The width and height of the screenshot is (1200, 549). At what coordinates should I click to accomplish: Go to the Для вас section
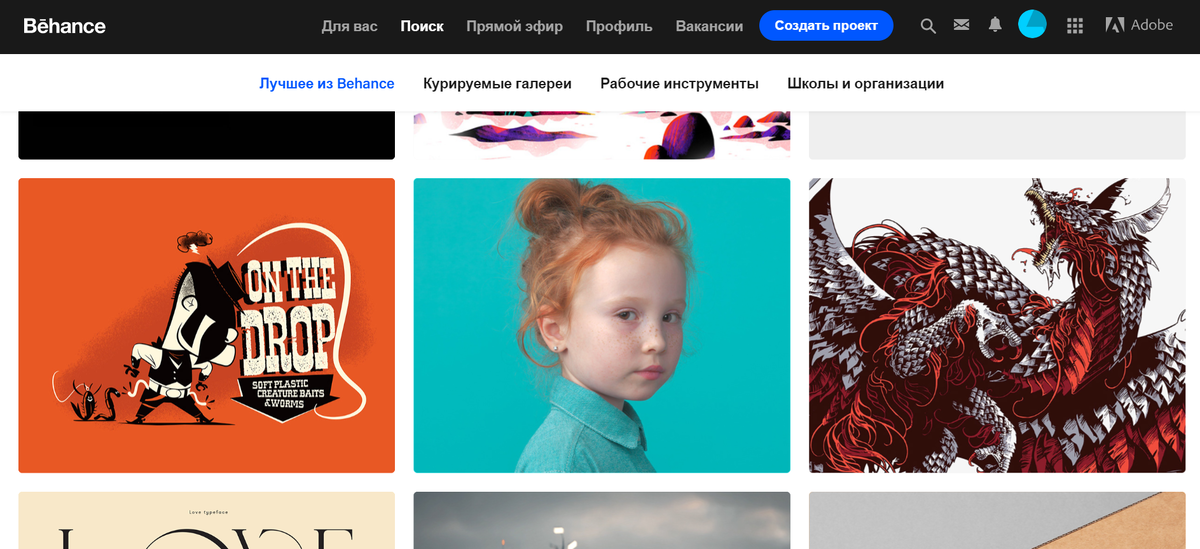click(350, 26)
